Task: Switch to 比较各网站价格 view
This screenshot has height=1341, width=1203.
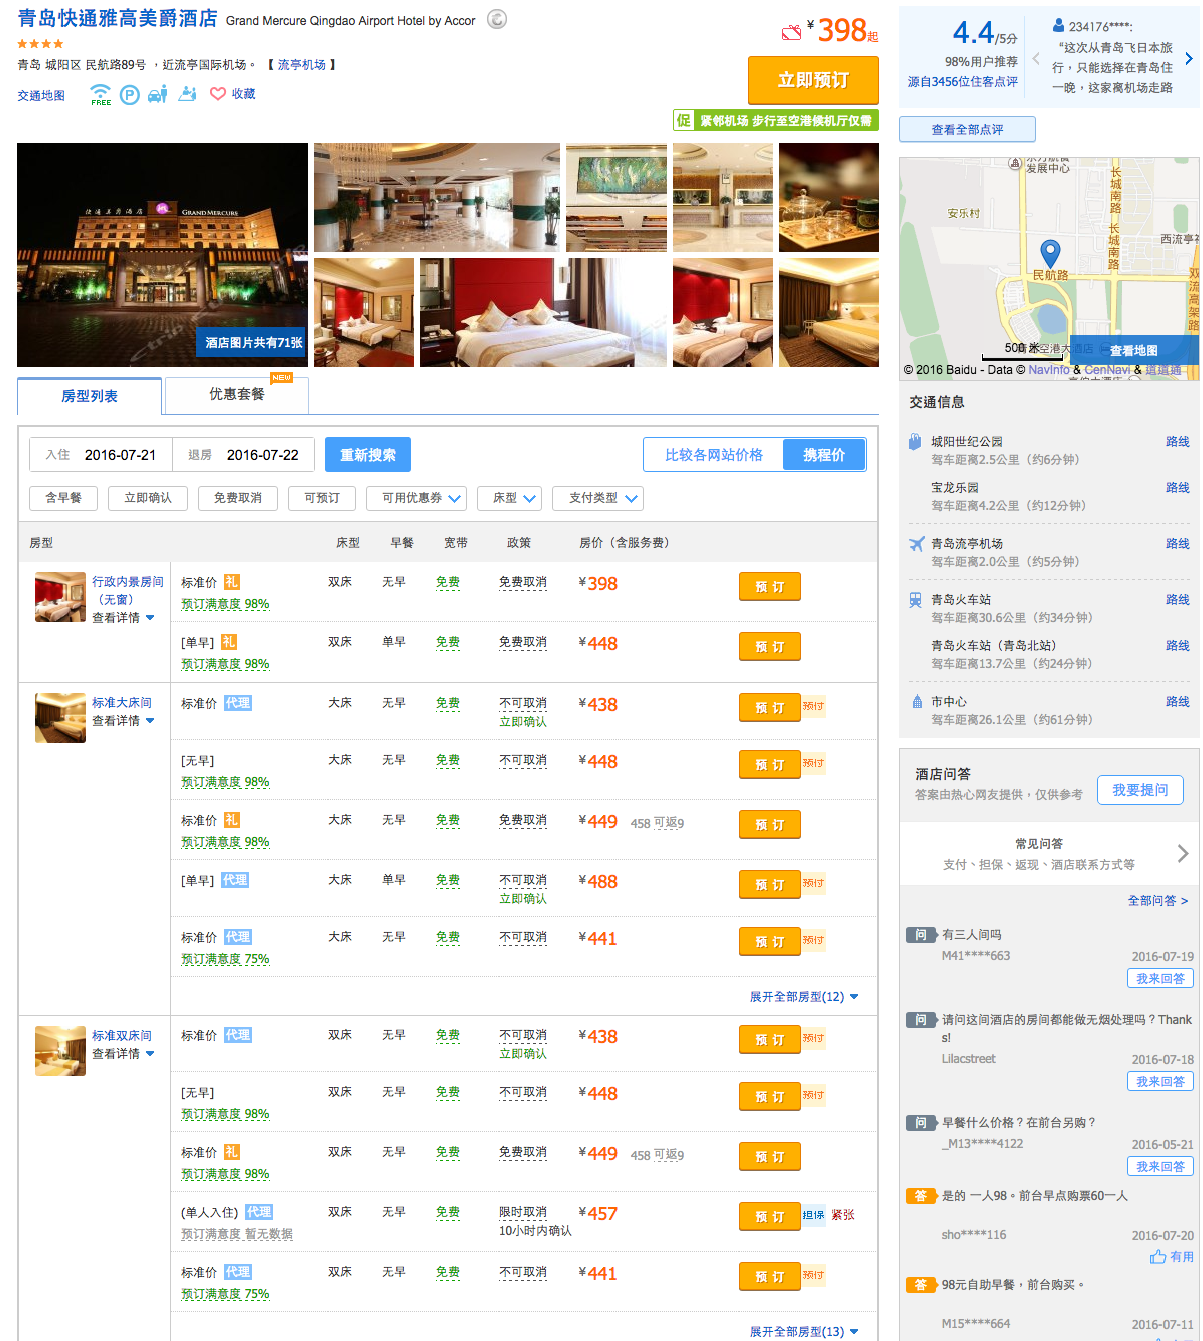Action: 714,455
